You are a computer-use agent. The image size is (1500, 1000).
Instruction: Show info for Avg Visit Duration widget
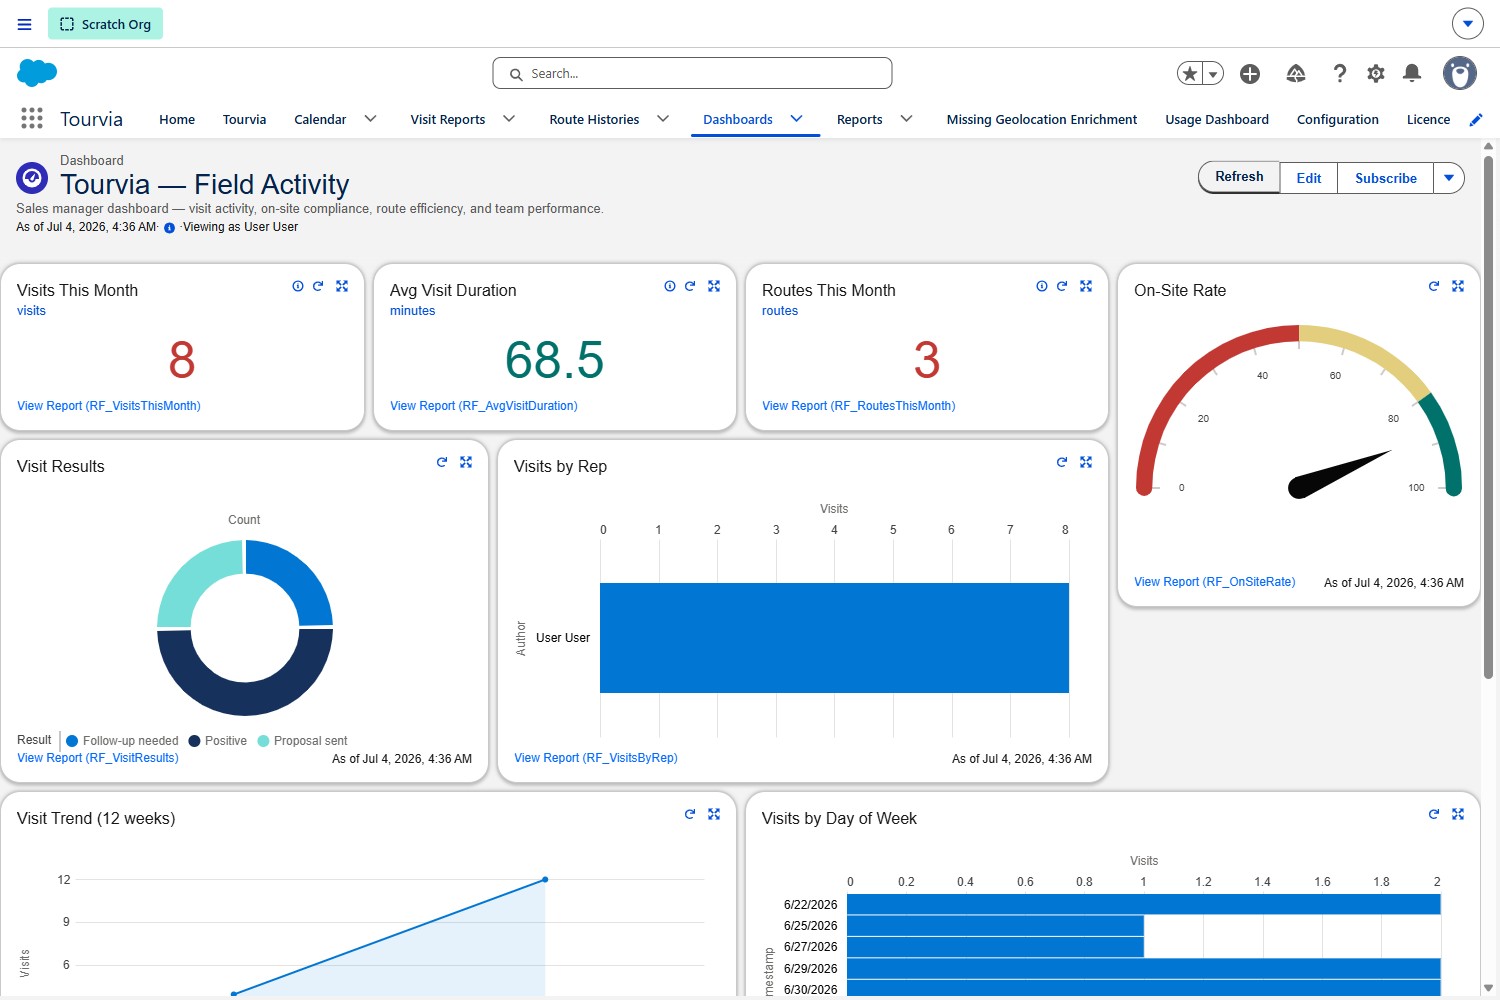(670, 286)
